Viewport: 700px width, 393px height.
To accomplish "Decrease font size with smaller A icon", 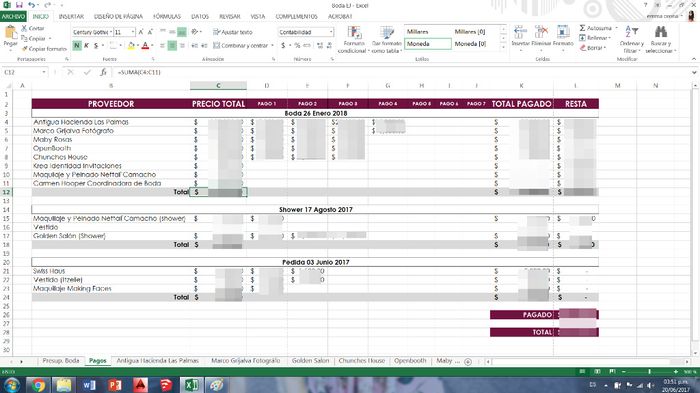I will click(x=150, y=32).
